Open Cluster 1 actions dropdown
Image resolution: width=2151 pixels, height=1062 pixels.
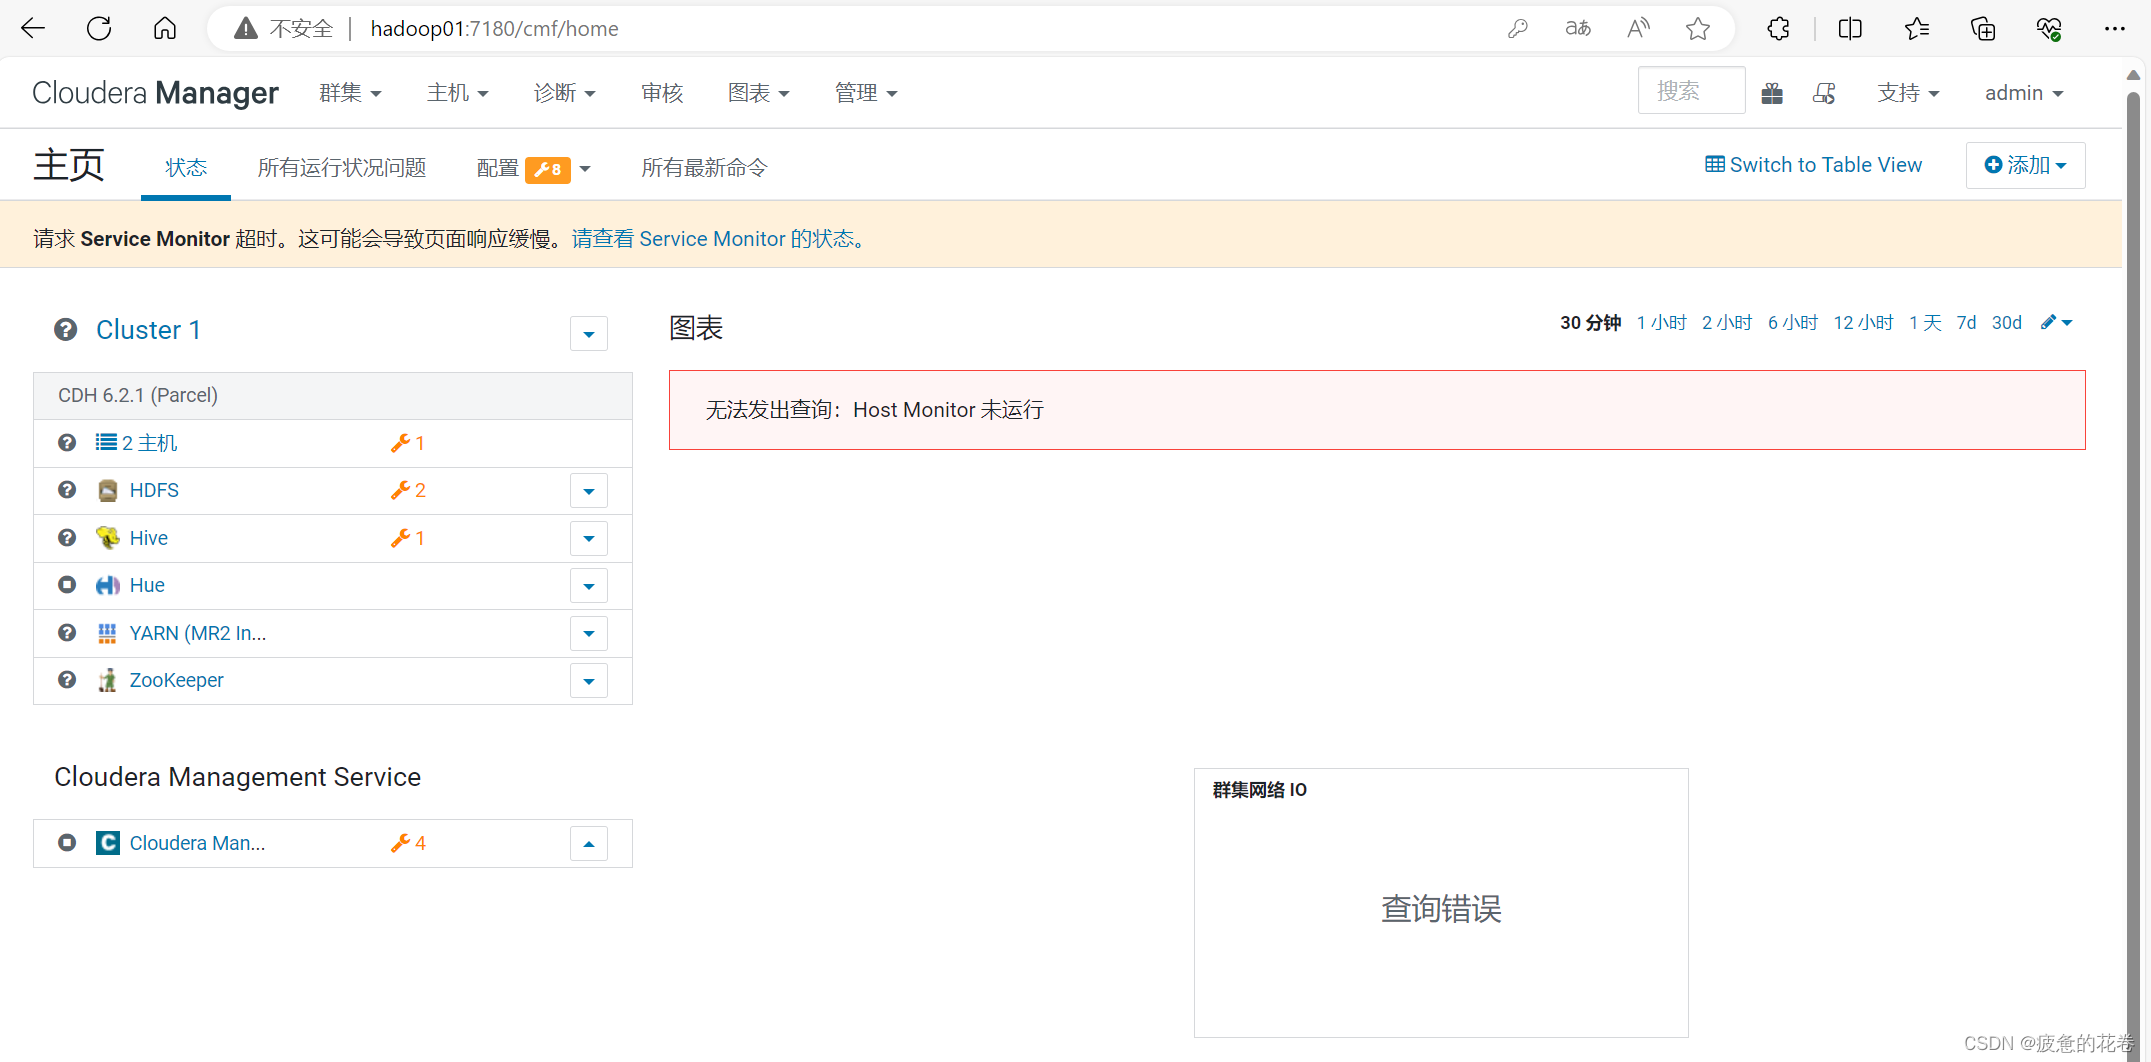(x=589, y=334)
